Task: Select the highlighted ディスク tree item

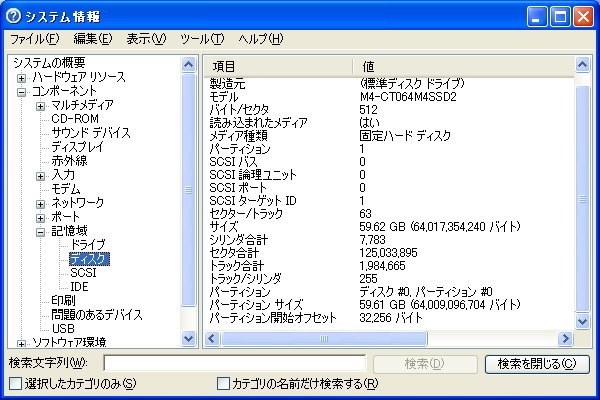Action: point(89,259)
